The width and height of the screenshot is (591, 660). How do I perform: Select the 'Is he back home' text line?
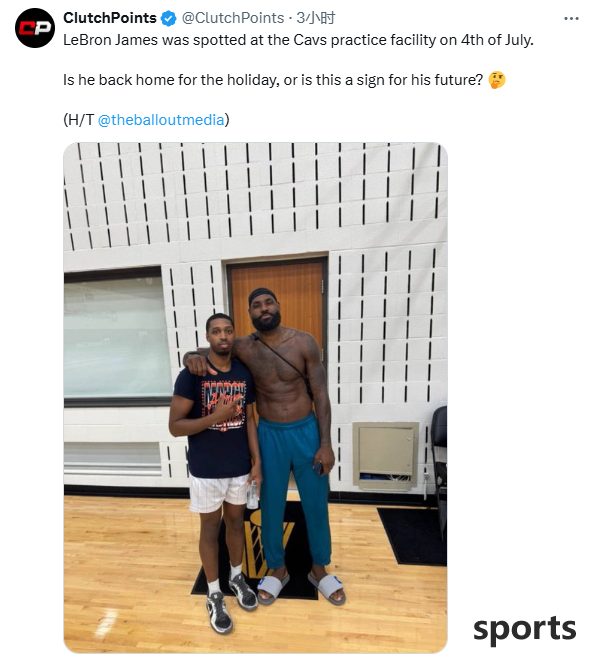pos(273,80)
